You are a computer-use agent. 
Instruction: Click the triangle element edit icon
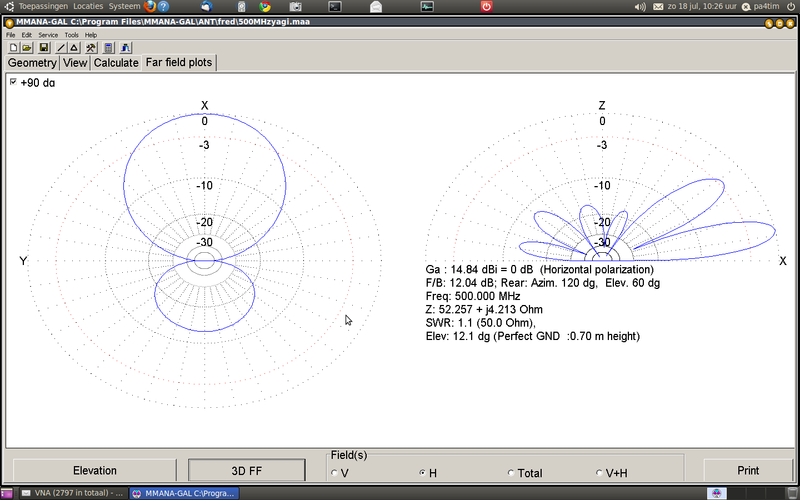(74, 47)
